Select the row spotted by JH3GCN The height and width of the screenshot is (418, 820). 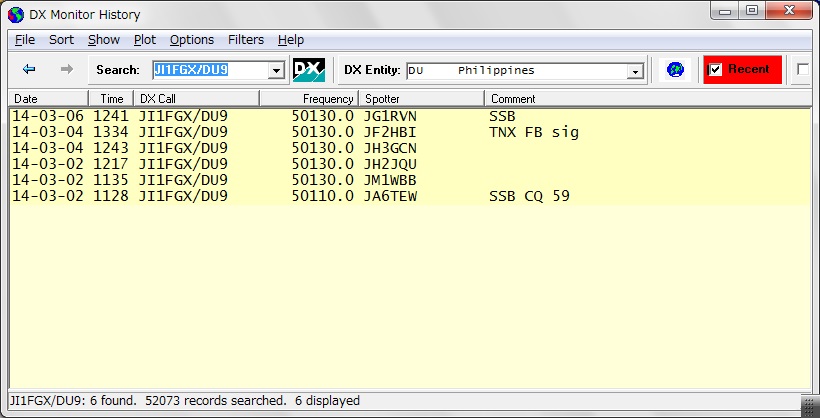point(410,148)
